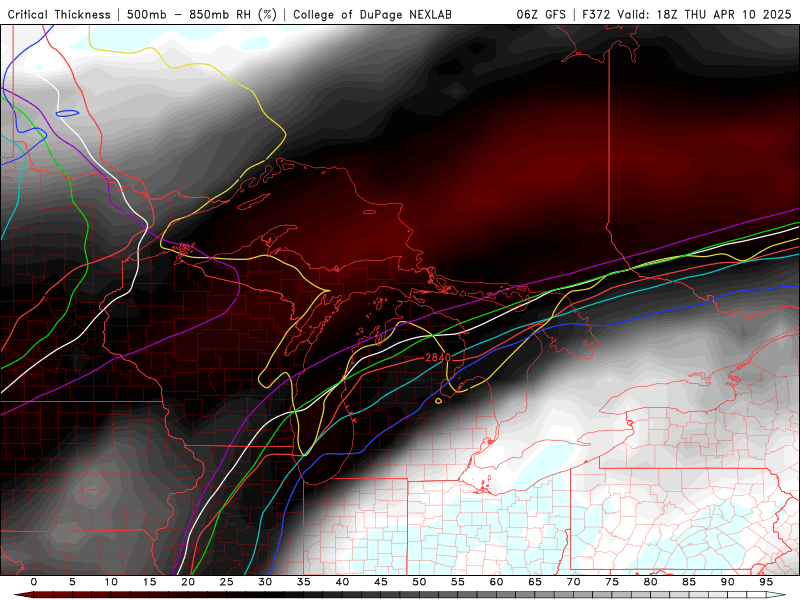Screen dimensions: 800x600
Task: Click the 15 value on the RH scale
Action: pos(149,582)
